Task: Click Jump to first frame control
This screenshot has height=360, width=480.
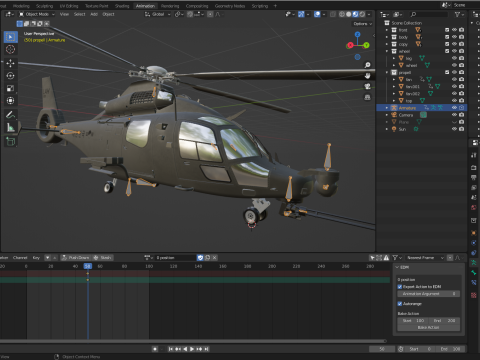Action: (171, 349)
